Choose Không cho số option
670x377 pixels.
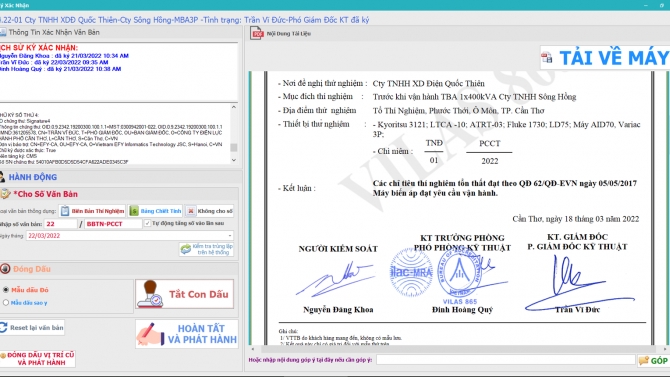[x=209, y=211]
